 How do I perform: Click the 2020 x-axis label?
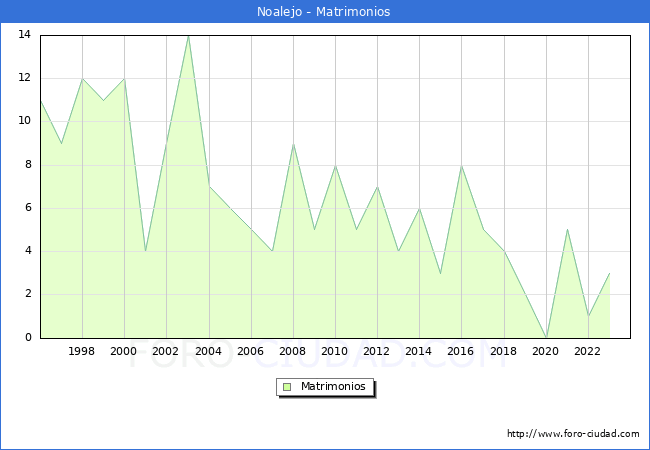click(x=546, y=351)
